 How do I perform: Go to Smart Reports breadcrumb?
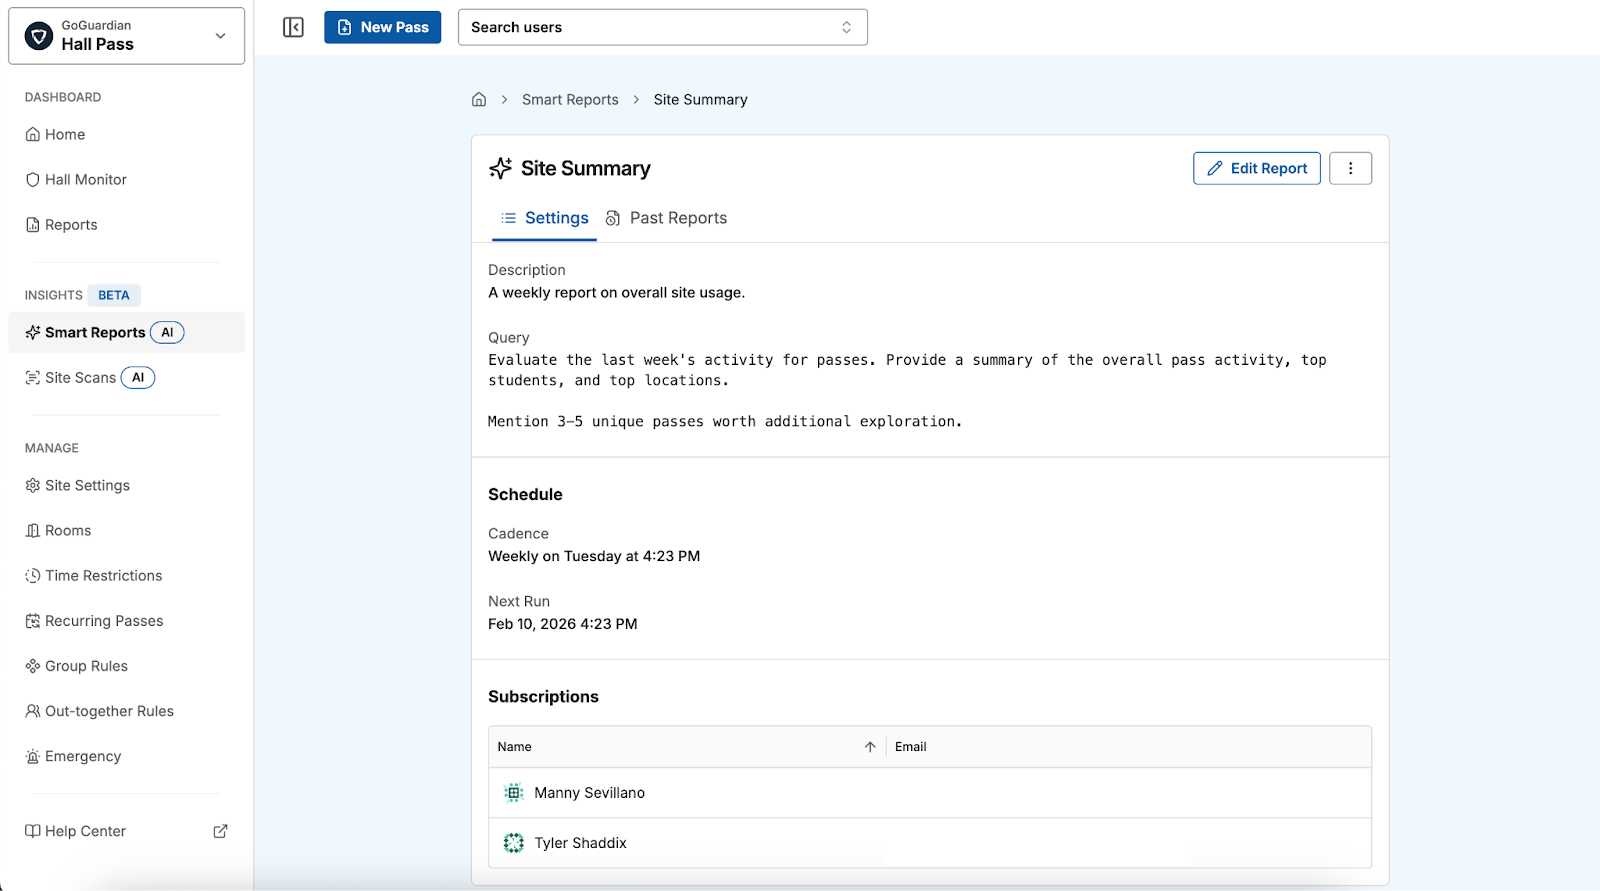570,99
